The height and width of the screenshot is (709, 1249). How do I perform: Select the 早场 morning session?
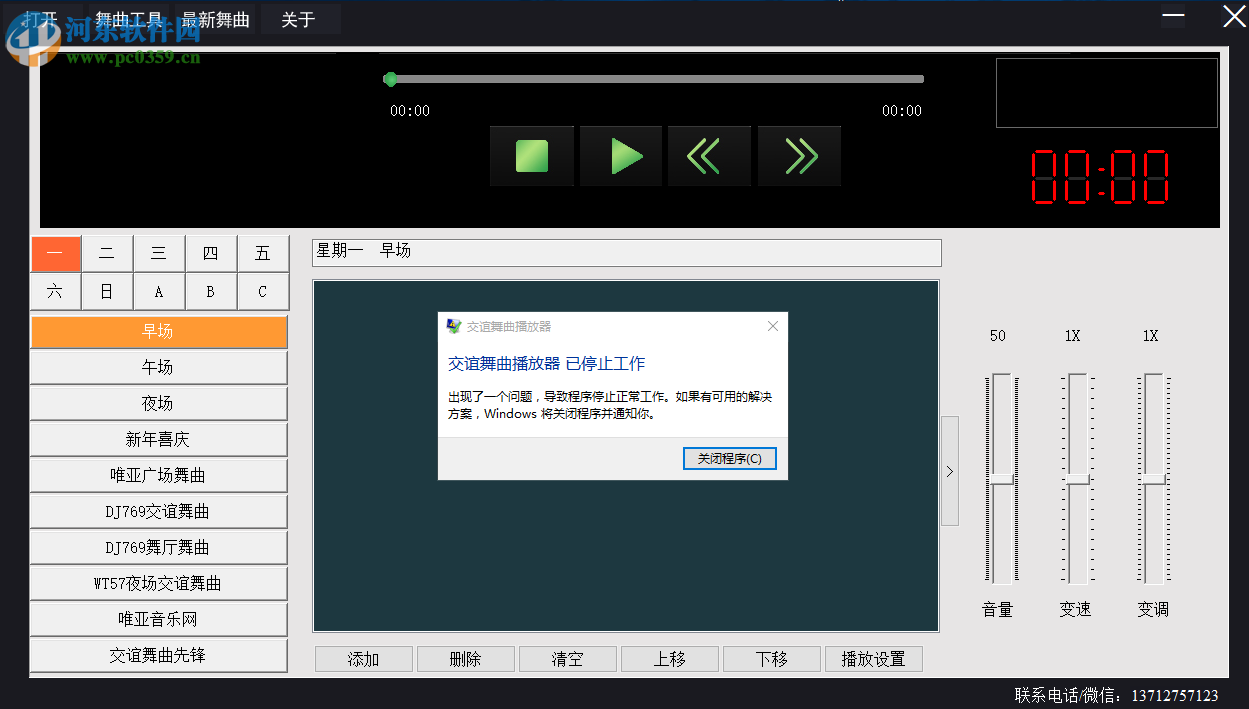click(158, 331)
